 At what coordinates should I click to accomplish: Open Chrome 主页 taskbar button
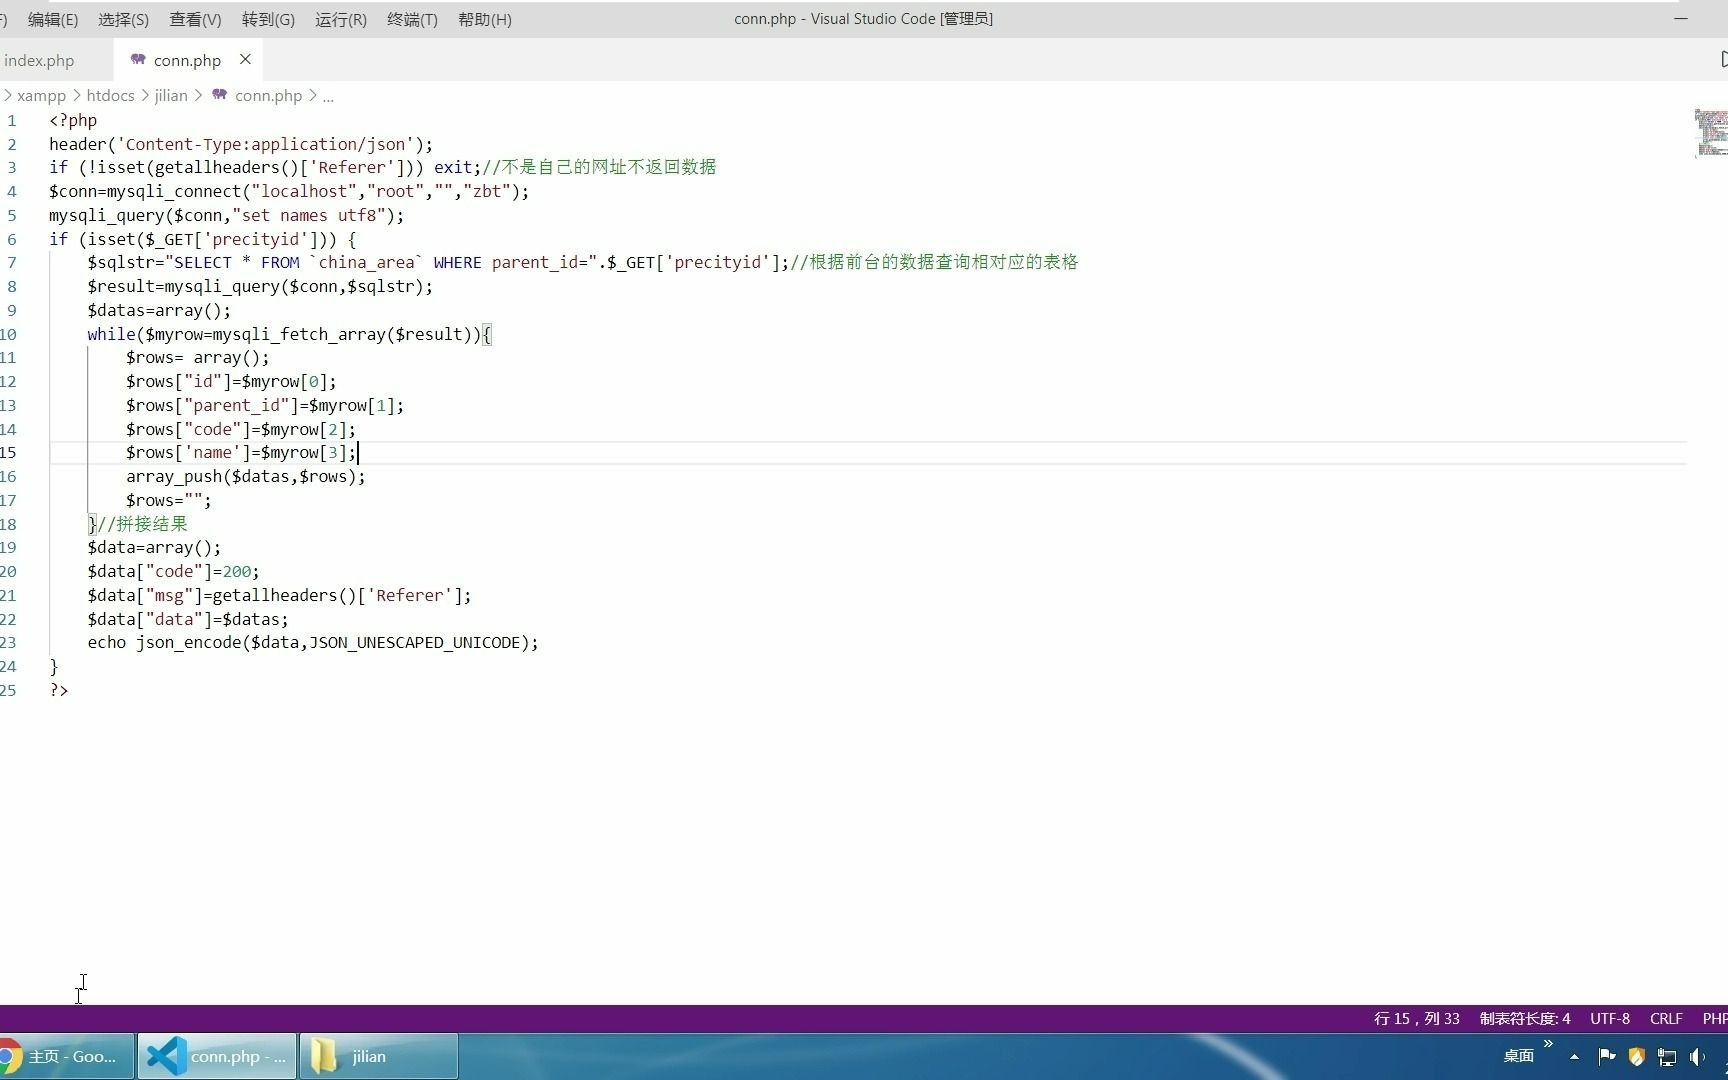point(66,1057)
